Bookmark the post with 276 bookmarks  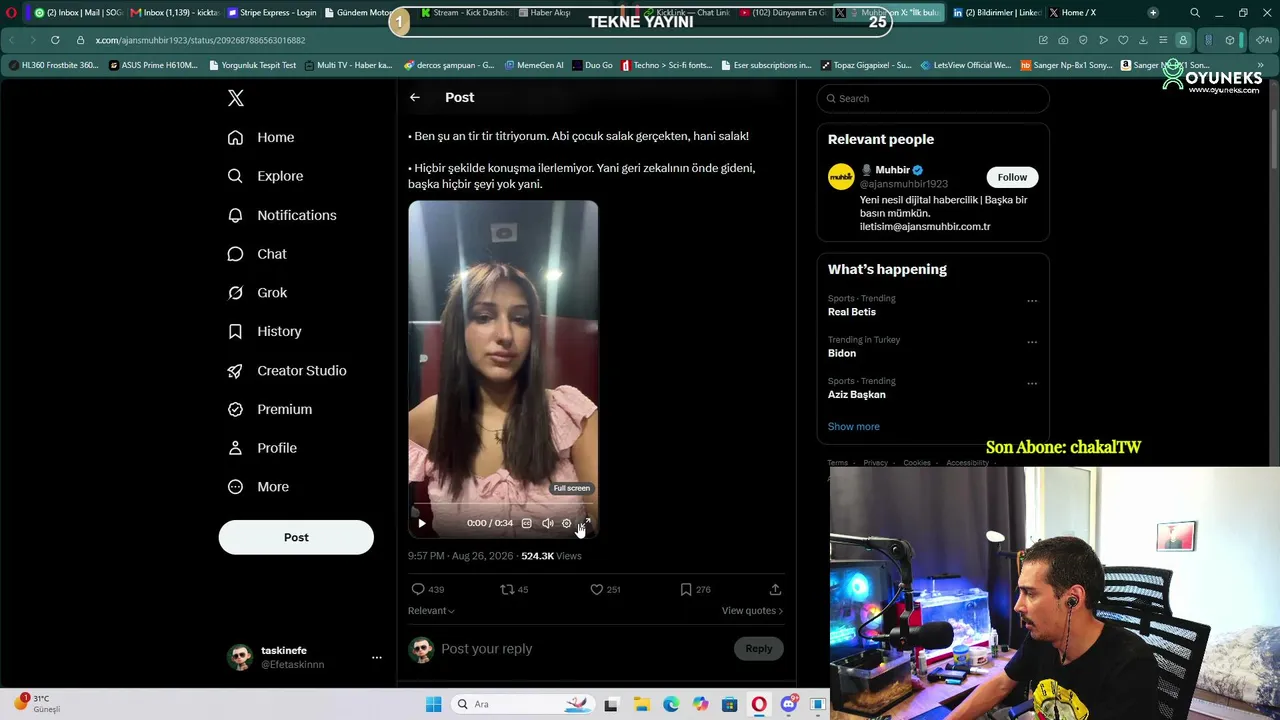coord(695,590)
